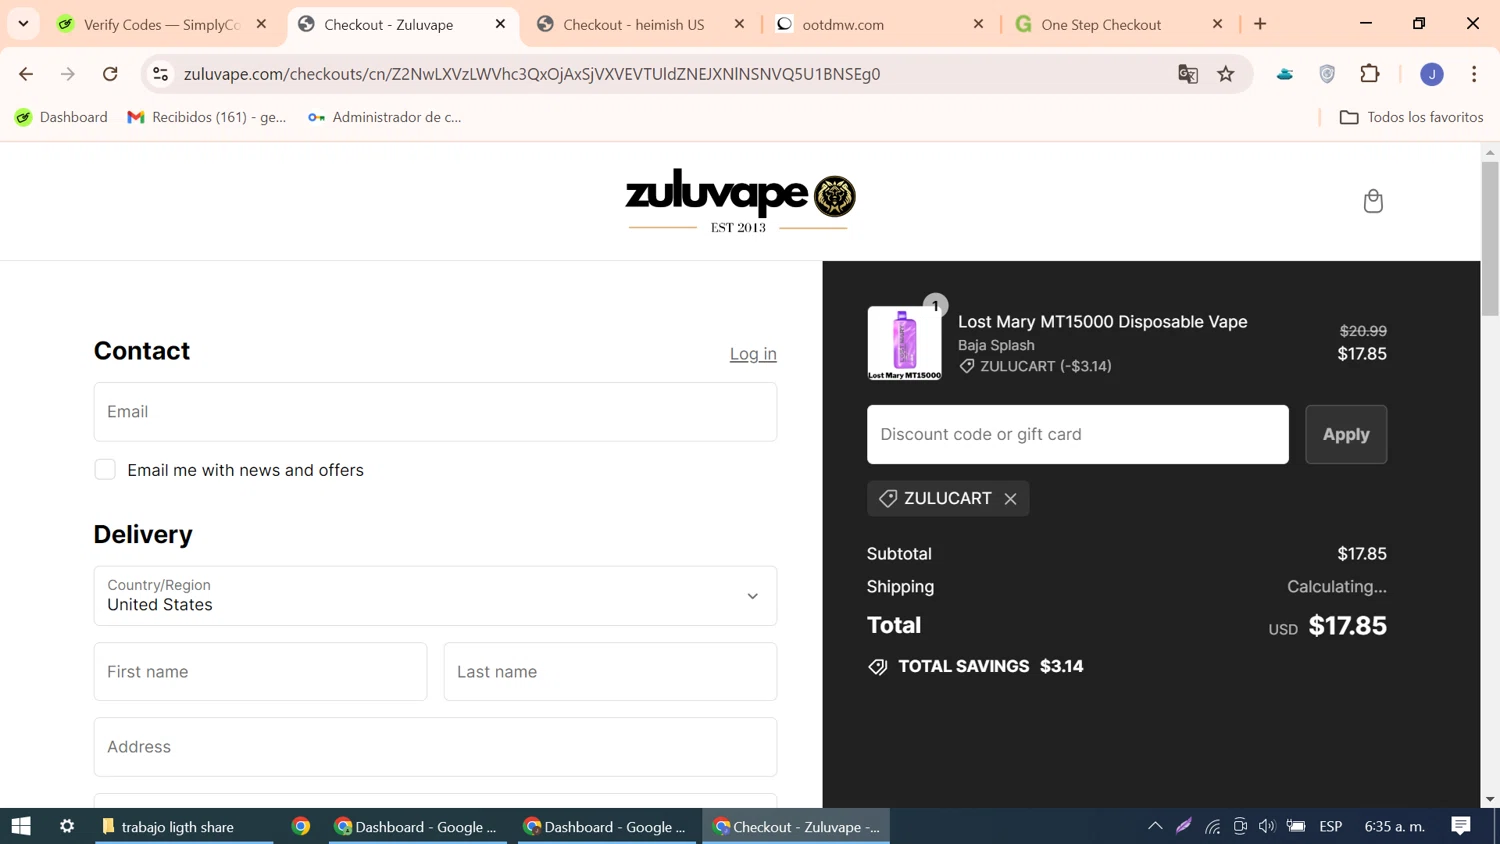Click the Apply discount button

tap(1346, 434)
